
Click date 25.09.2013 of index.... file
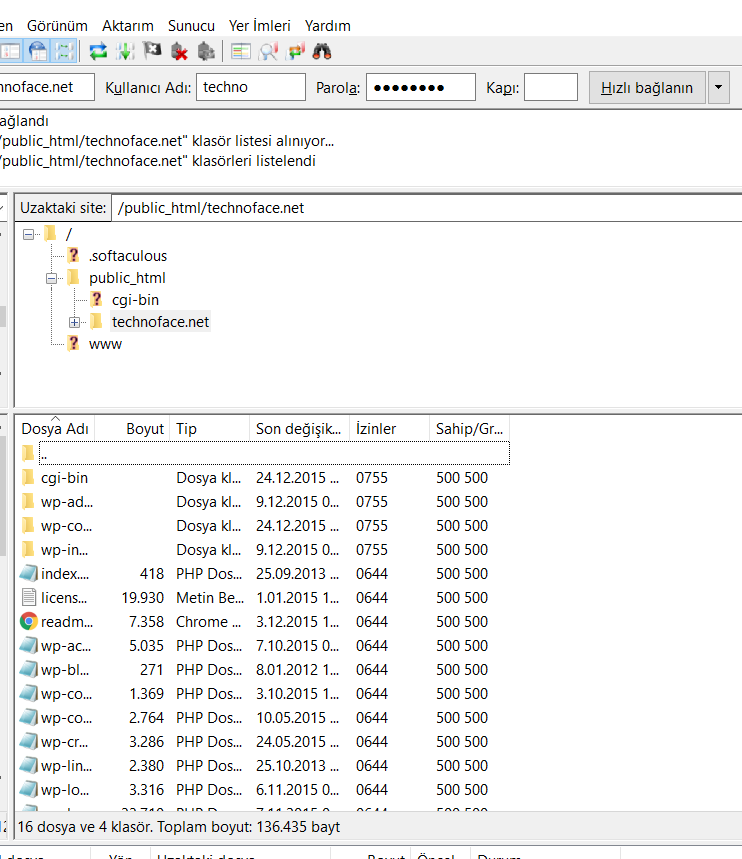click(298, 574)
